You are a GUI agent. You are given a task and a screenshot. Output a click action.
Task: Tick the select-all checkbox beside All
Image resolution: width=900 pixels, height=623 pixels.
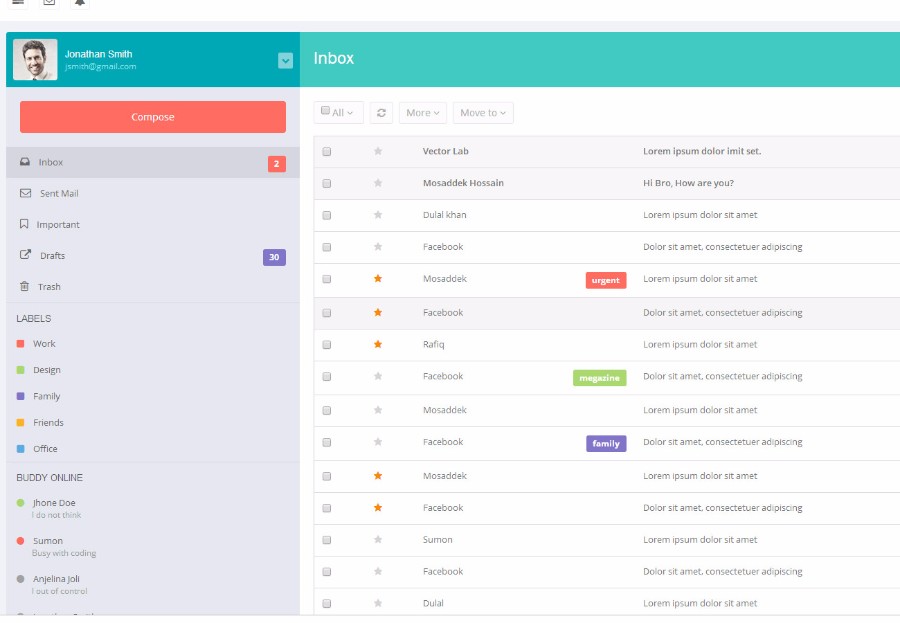[x=325, y=110]
